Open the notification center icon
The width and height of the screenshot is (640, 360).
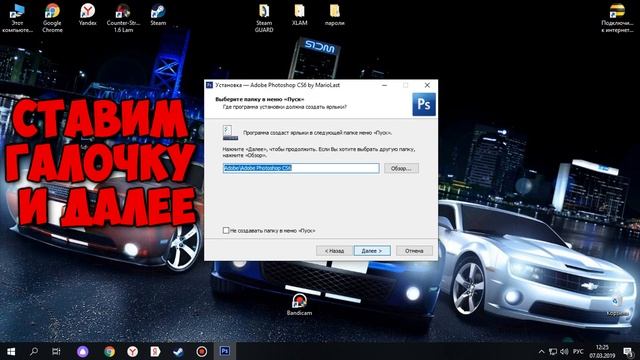[x=628, y=351]
